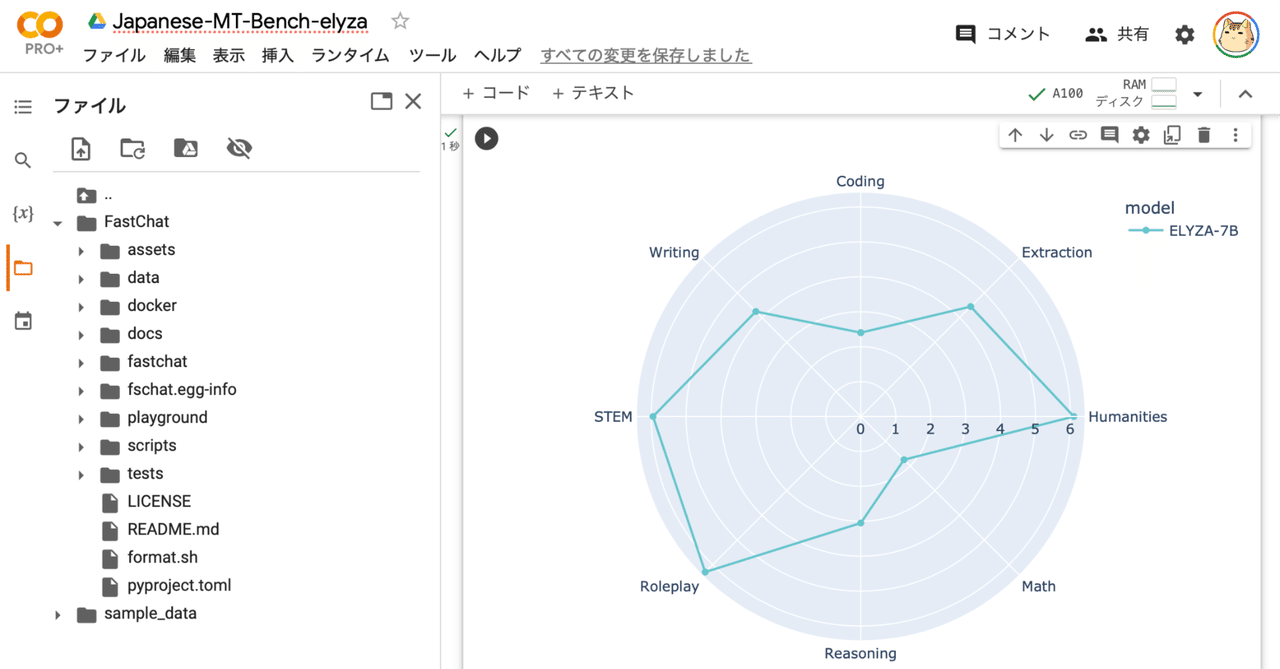1280x669 pixels.
Task: Refresh the file browser
Action: coord(132,148)
